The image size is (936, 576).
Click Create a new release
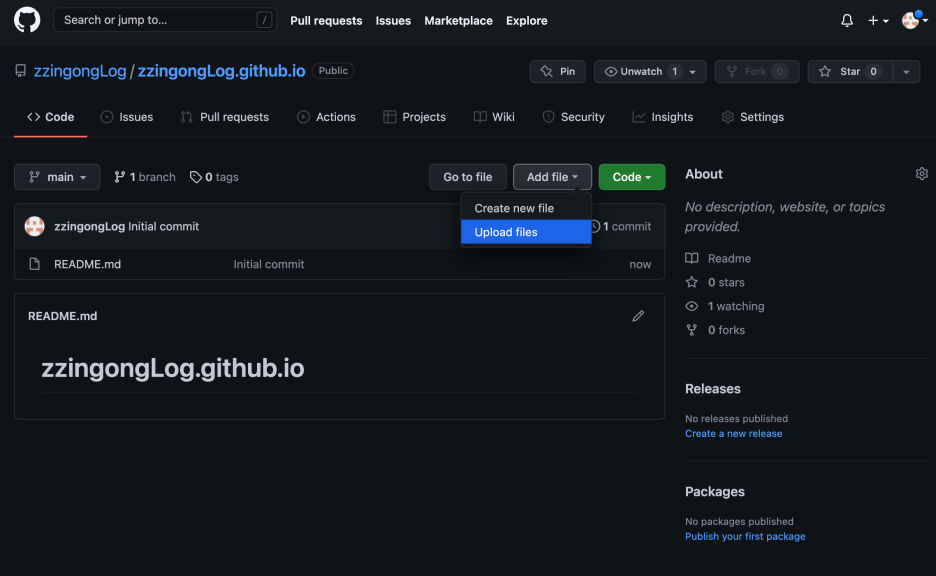[734, 433]
